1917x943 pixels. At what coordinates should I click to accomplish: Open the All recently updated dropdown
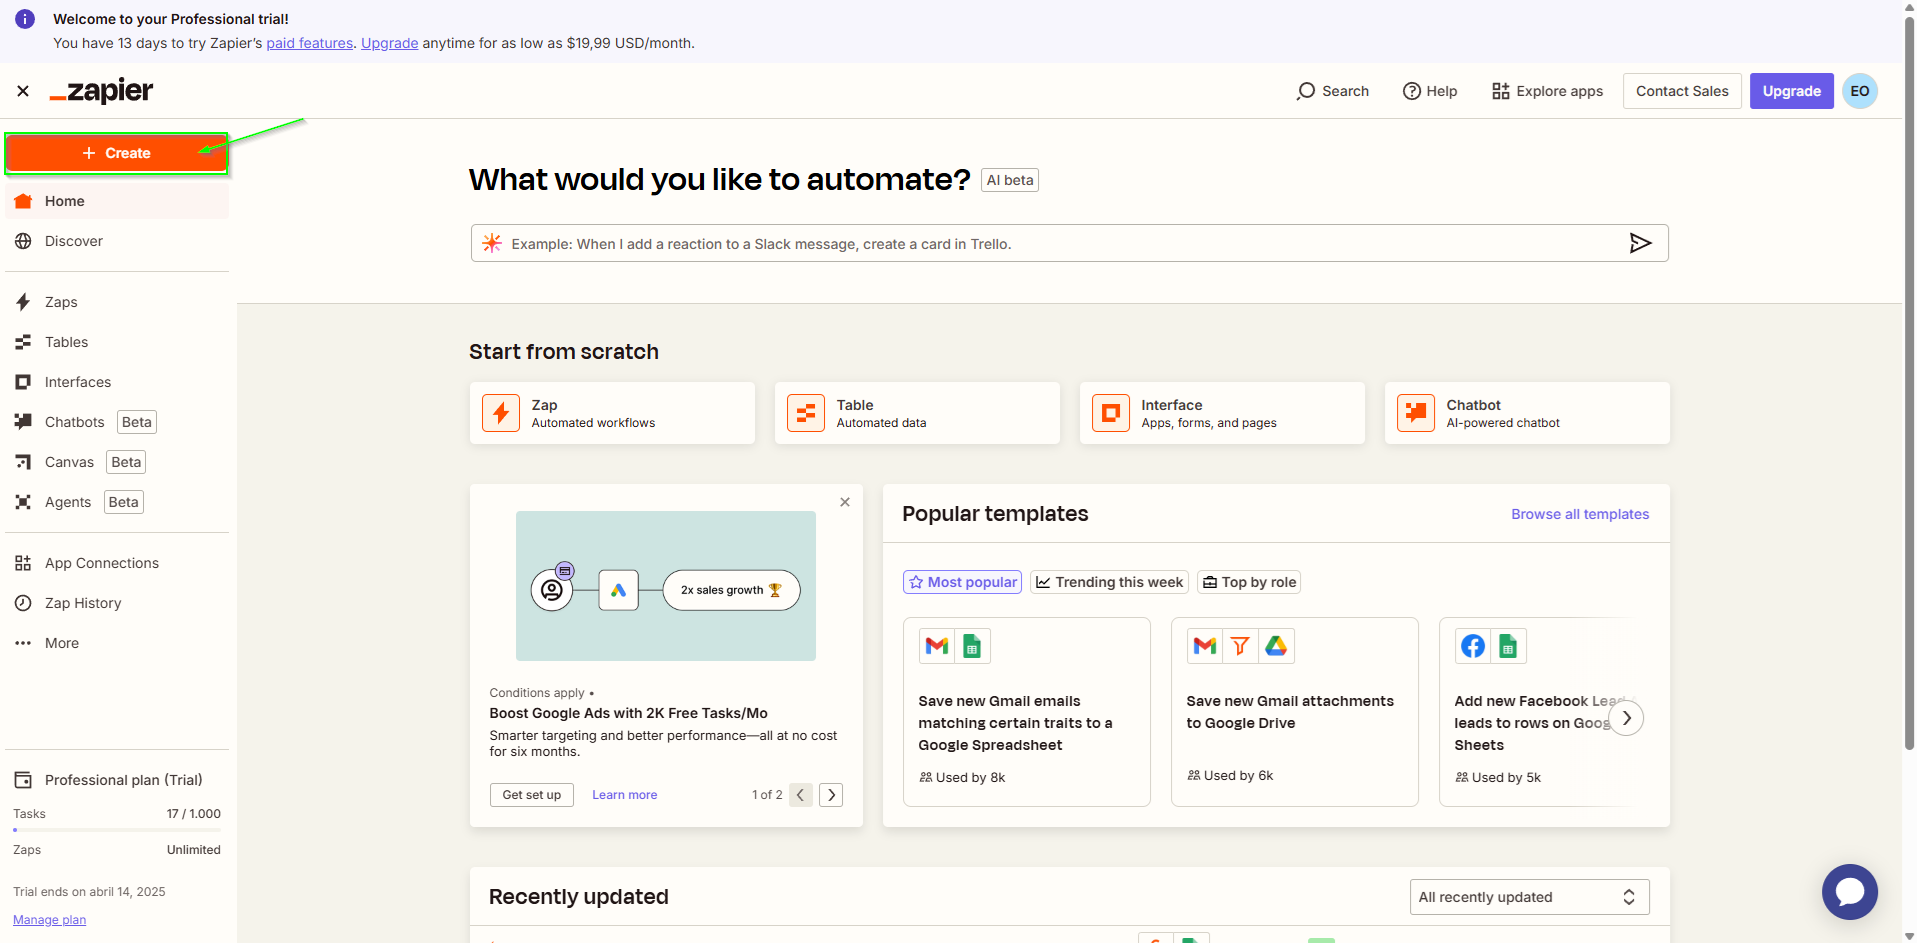pos(1529,897)
